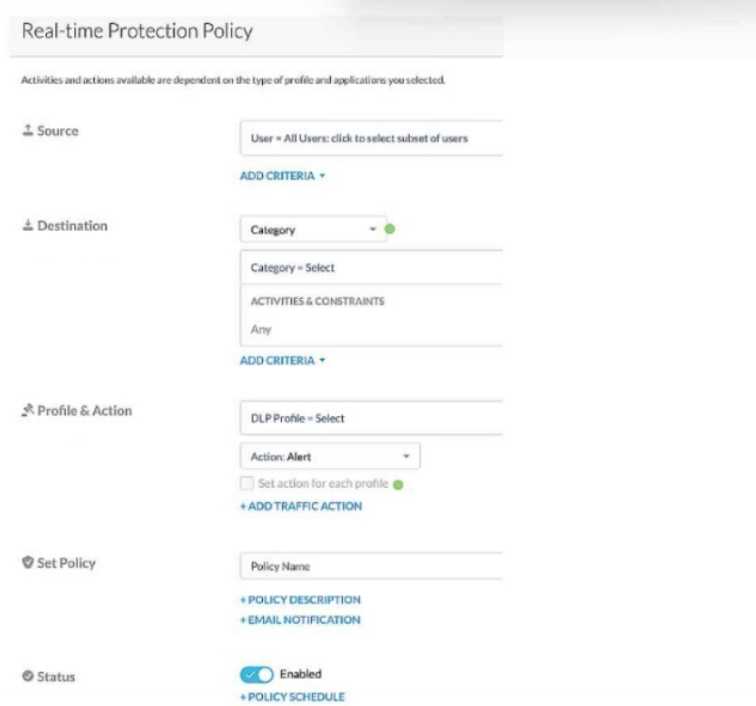The height and width of the screenshot is (706, 756).
Task: Expand Add Criteria under Destination
Action: pos(283,360)
